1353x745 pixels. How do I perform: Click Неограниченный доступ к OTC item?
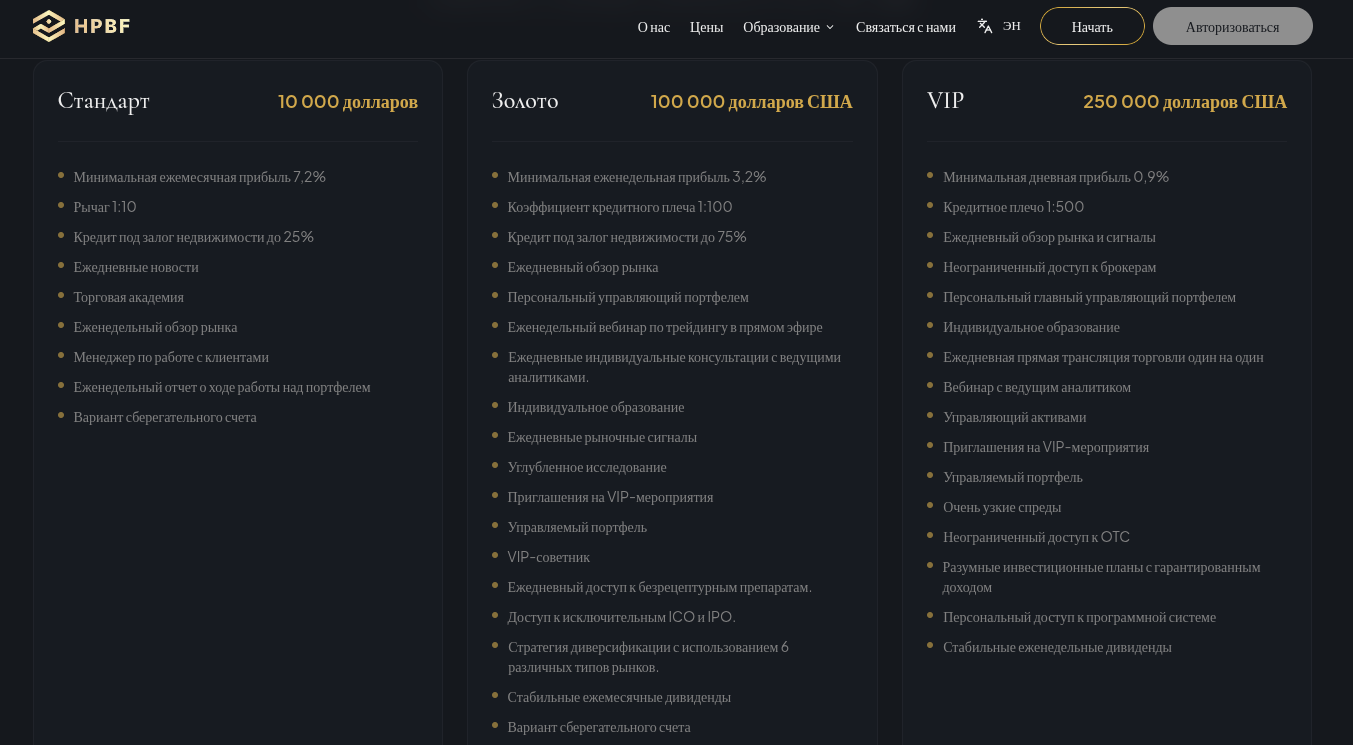click(1035, 537)
